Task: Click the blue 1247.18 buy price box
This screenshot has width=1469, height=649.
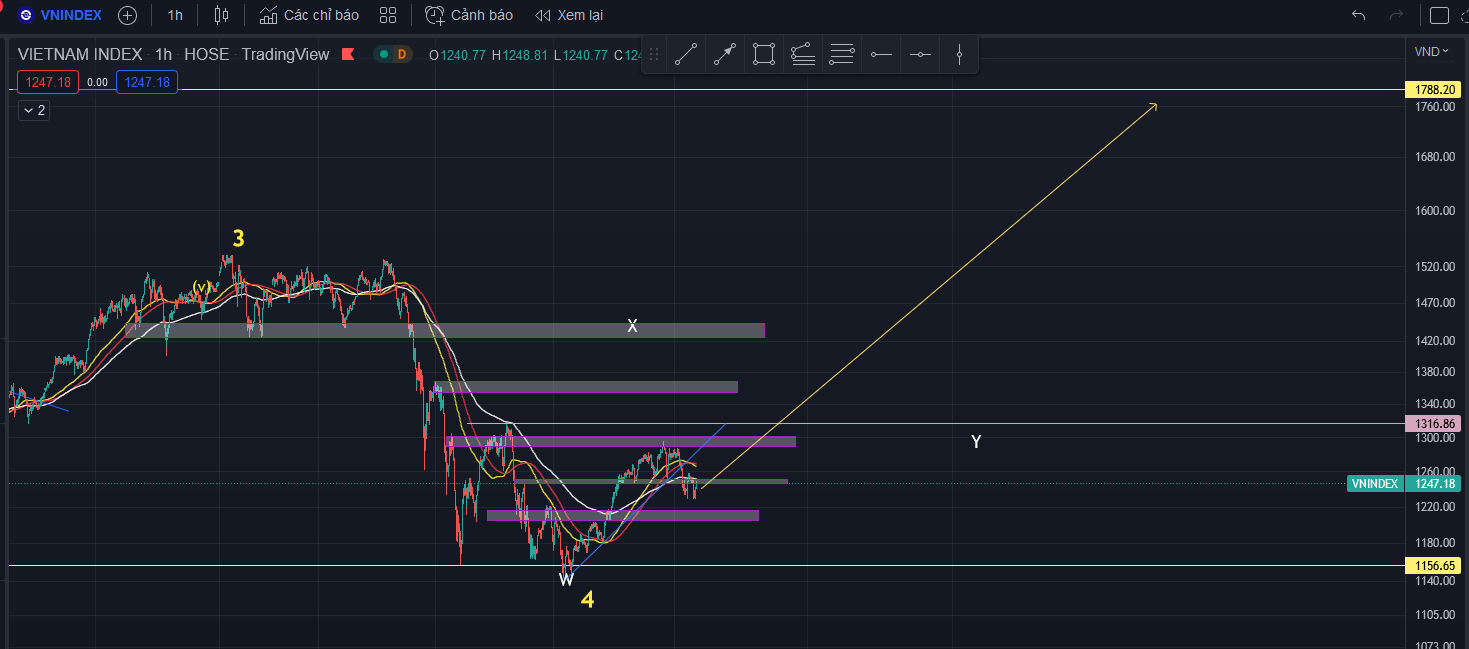Action: point(147,83)
